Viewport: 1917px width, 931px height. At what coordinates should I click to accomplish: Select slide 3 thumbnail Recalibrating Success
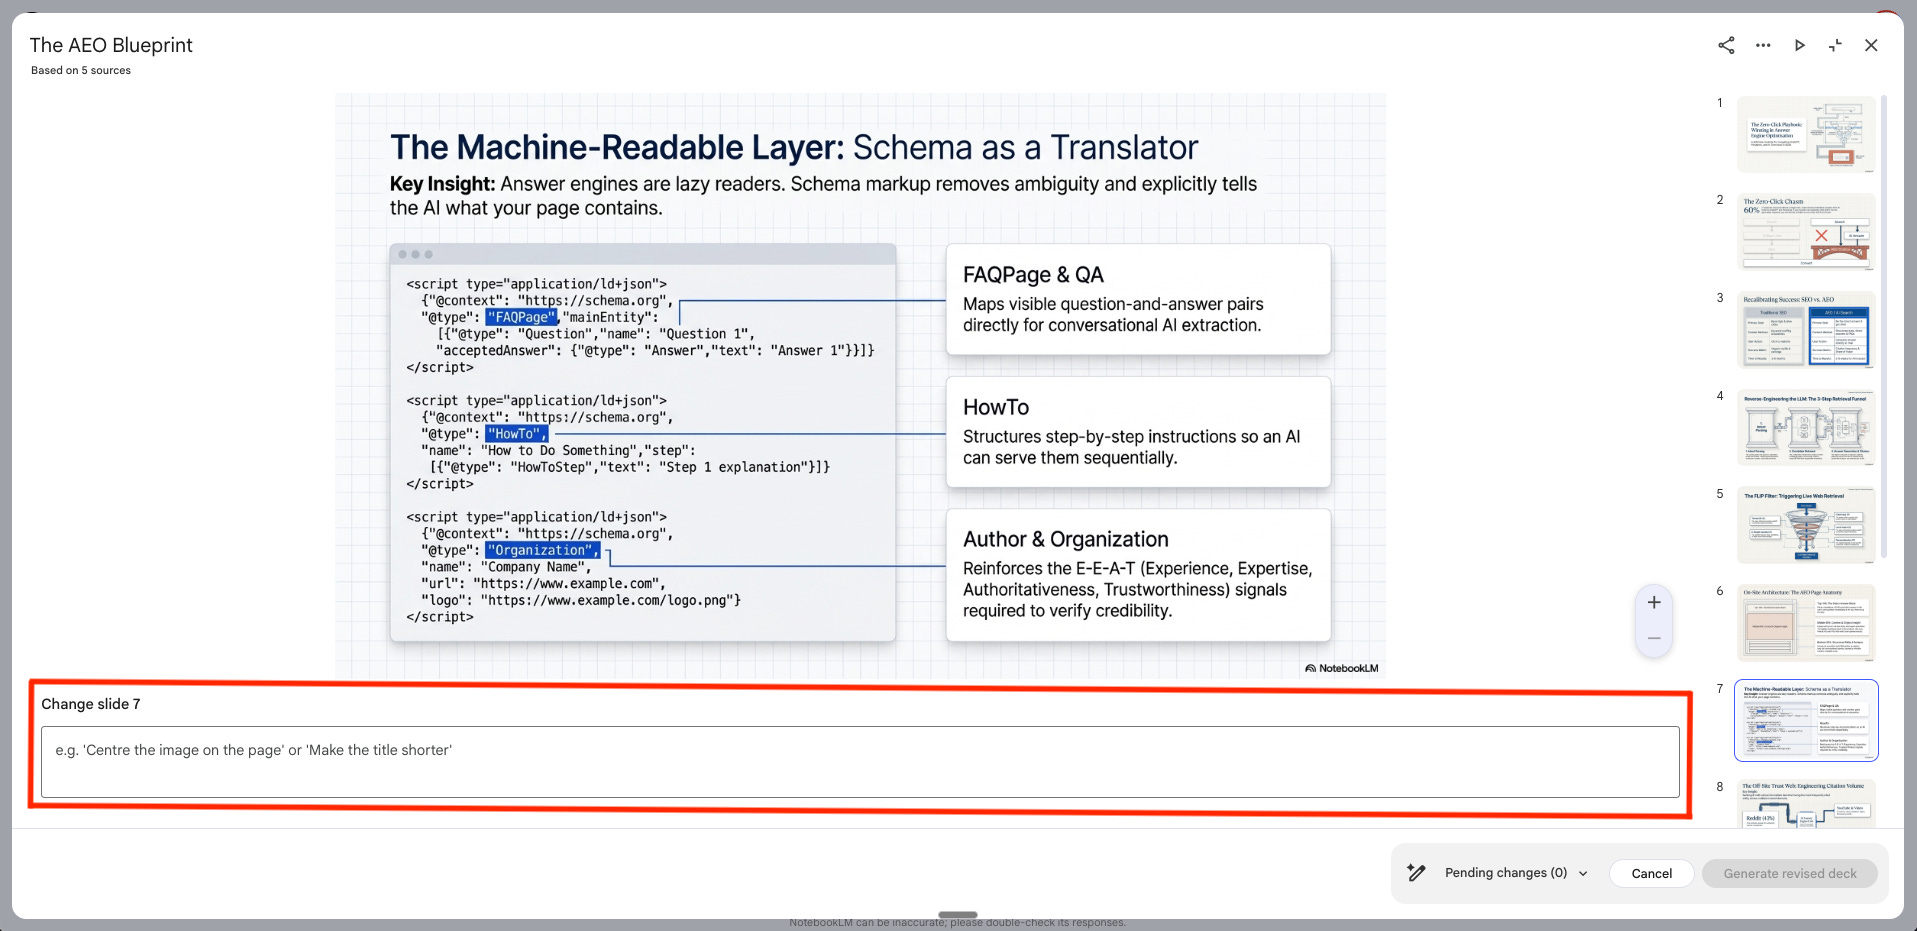click(x=1806, y=330)
